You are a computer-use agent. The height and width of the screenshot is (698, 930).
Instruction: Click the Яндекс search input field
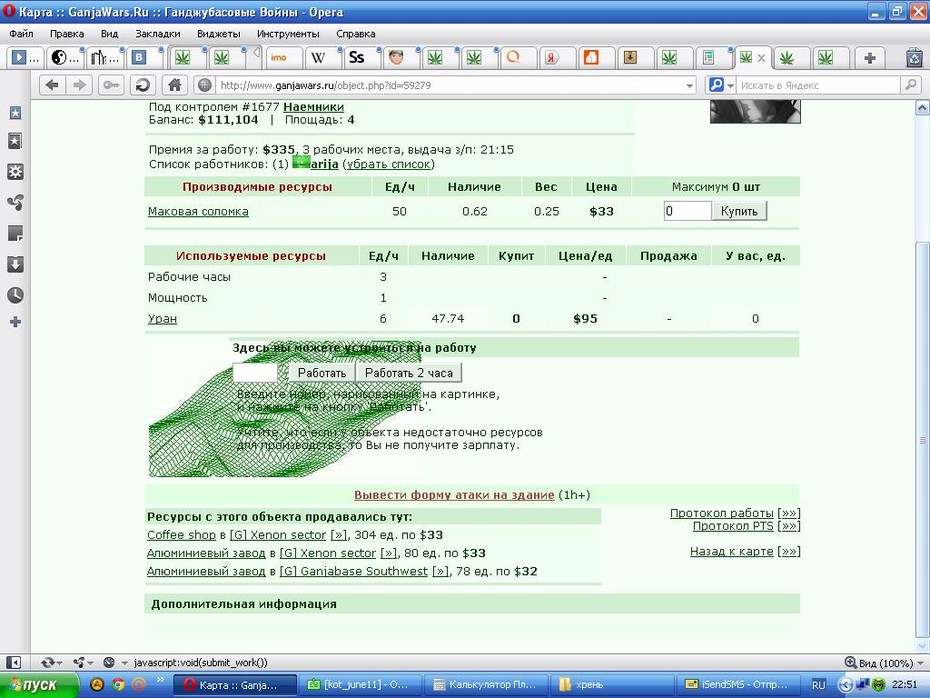[x=818, y=85]
